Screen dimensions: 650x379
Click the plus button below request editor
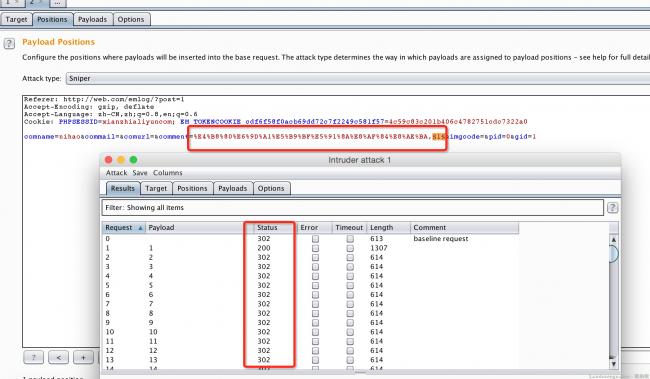[83, 357]
